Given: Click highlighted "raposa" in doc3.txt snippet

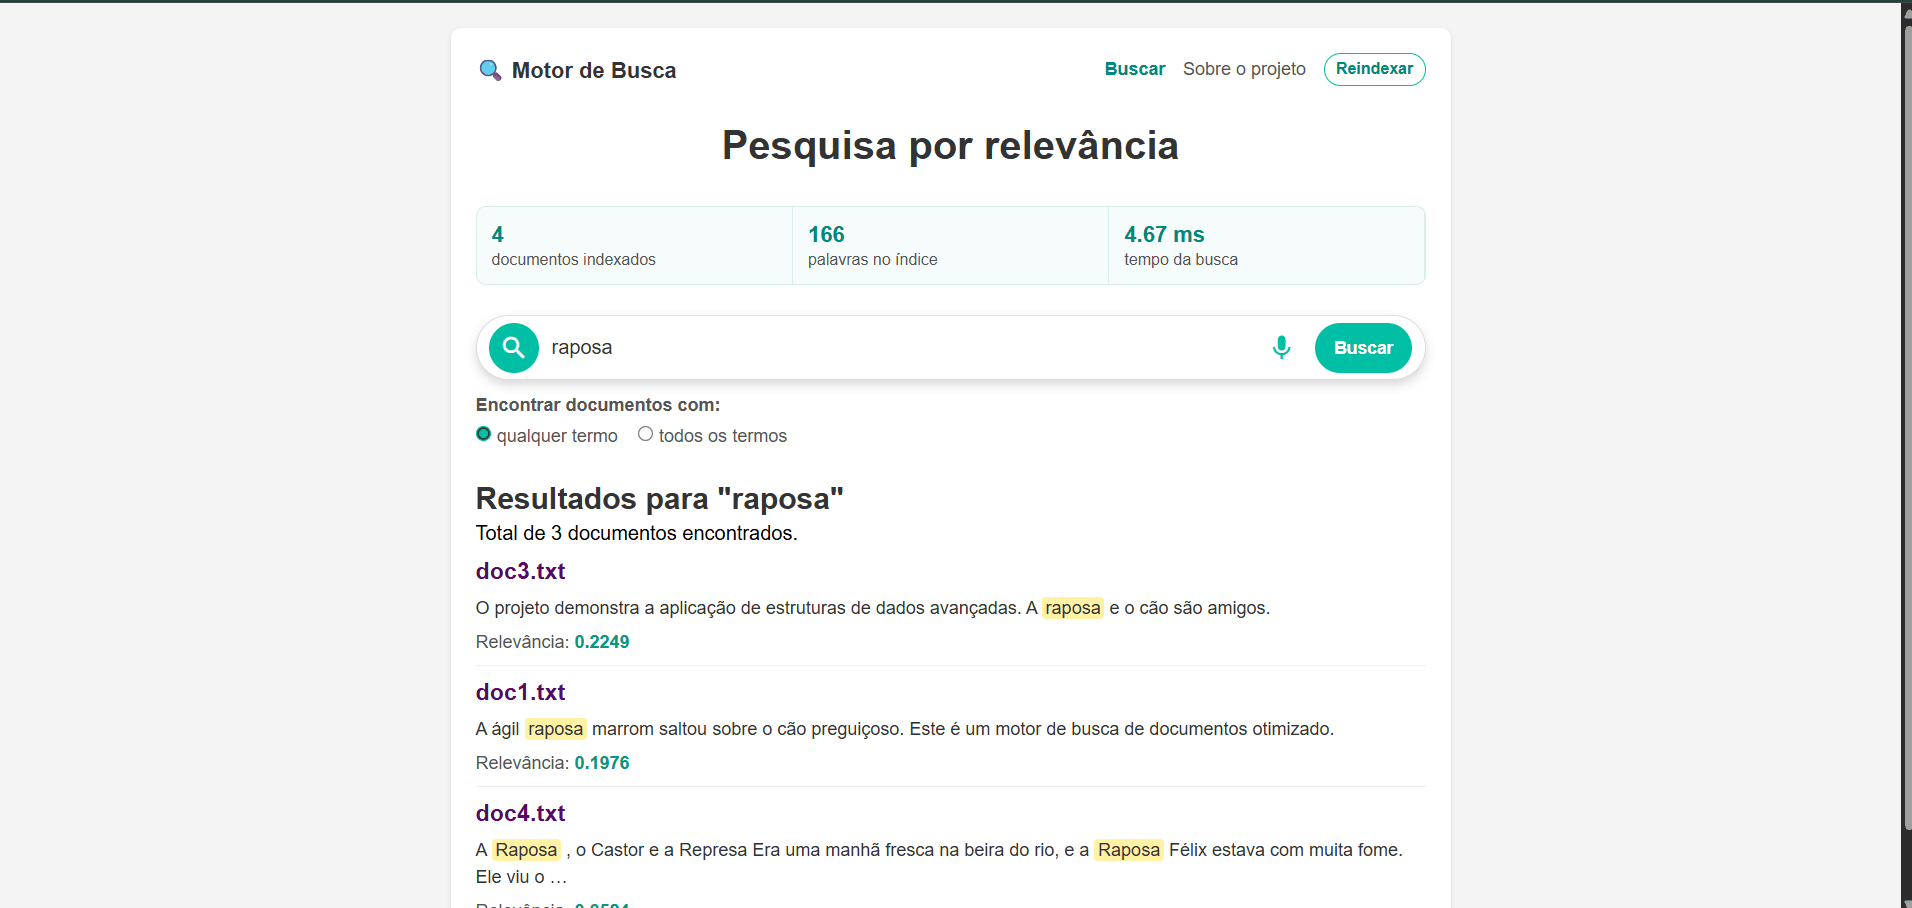Looking at the screenshot, I should pyautogui.click(x=1073, y=608).
